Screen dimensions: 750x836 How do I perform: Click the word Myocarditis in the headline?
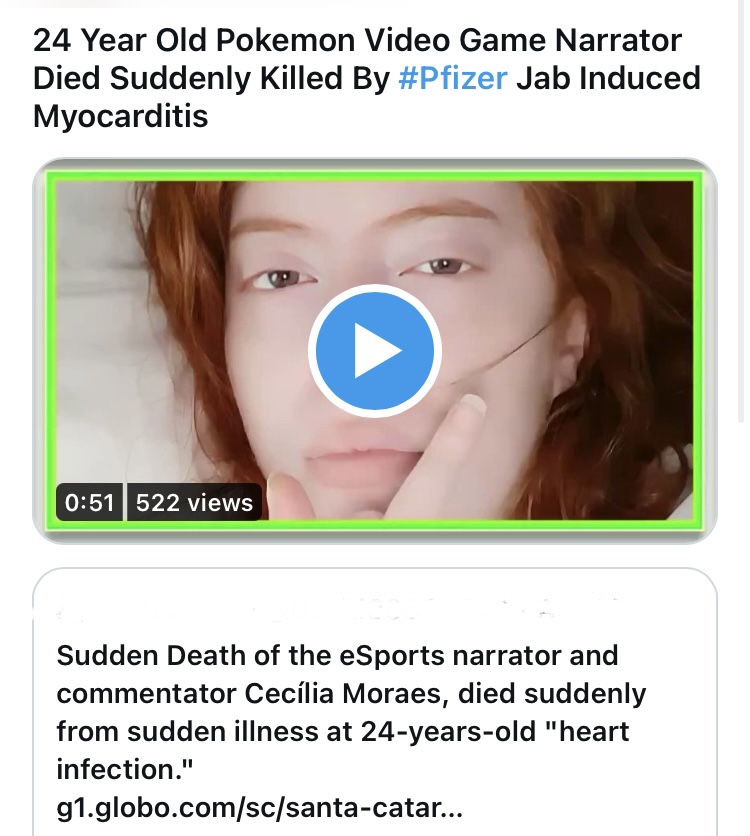tap(120, 116)
